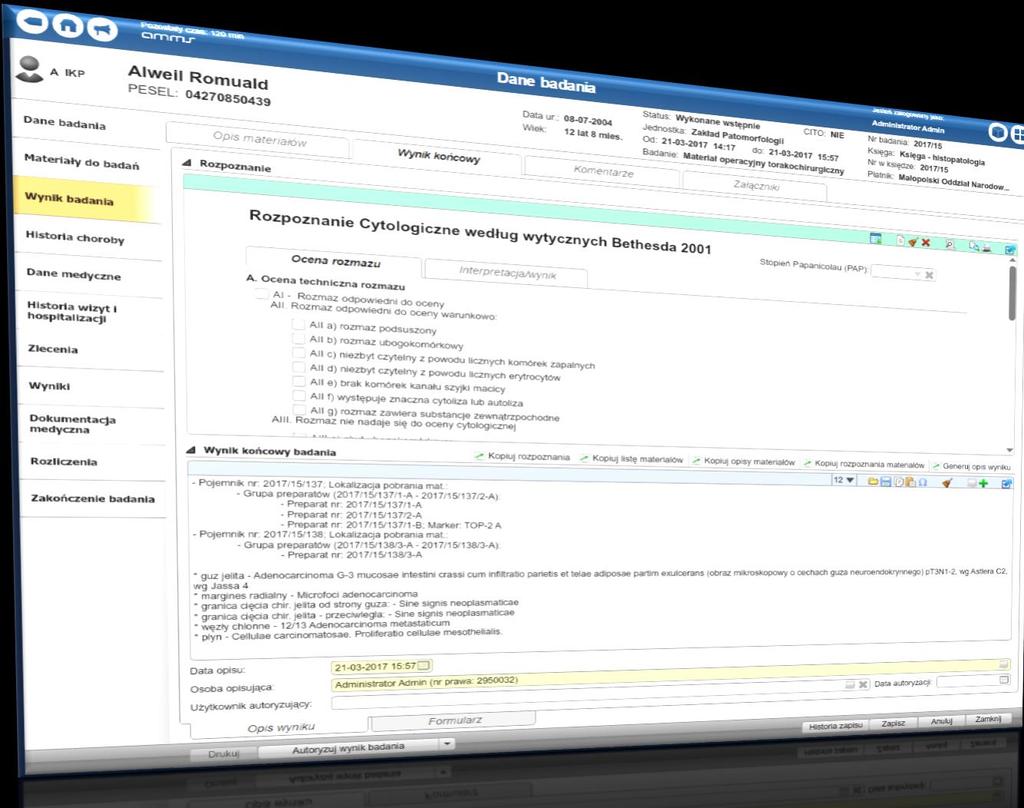Maximize result editor with blue expand icon
Image resolution: width=1024 pixels, height=808 pixels.
[x=1007, y=484]
